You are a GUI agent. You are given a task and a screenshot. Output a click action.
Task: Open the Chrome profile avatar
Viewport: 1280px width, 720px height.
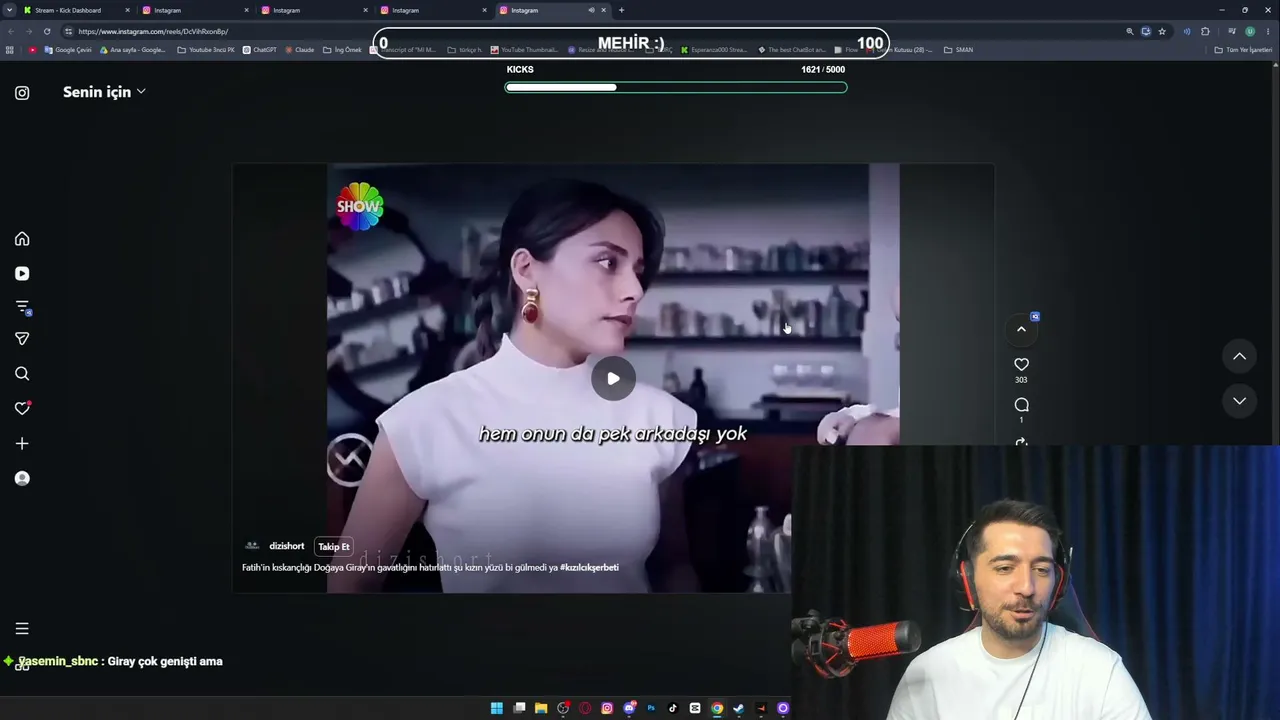pyautogui.click(x=1250, y=31)
